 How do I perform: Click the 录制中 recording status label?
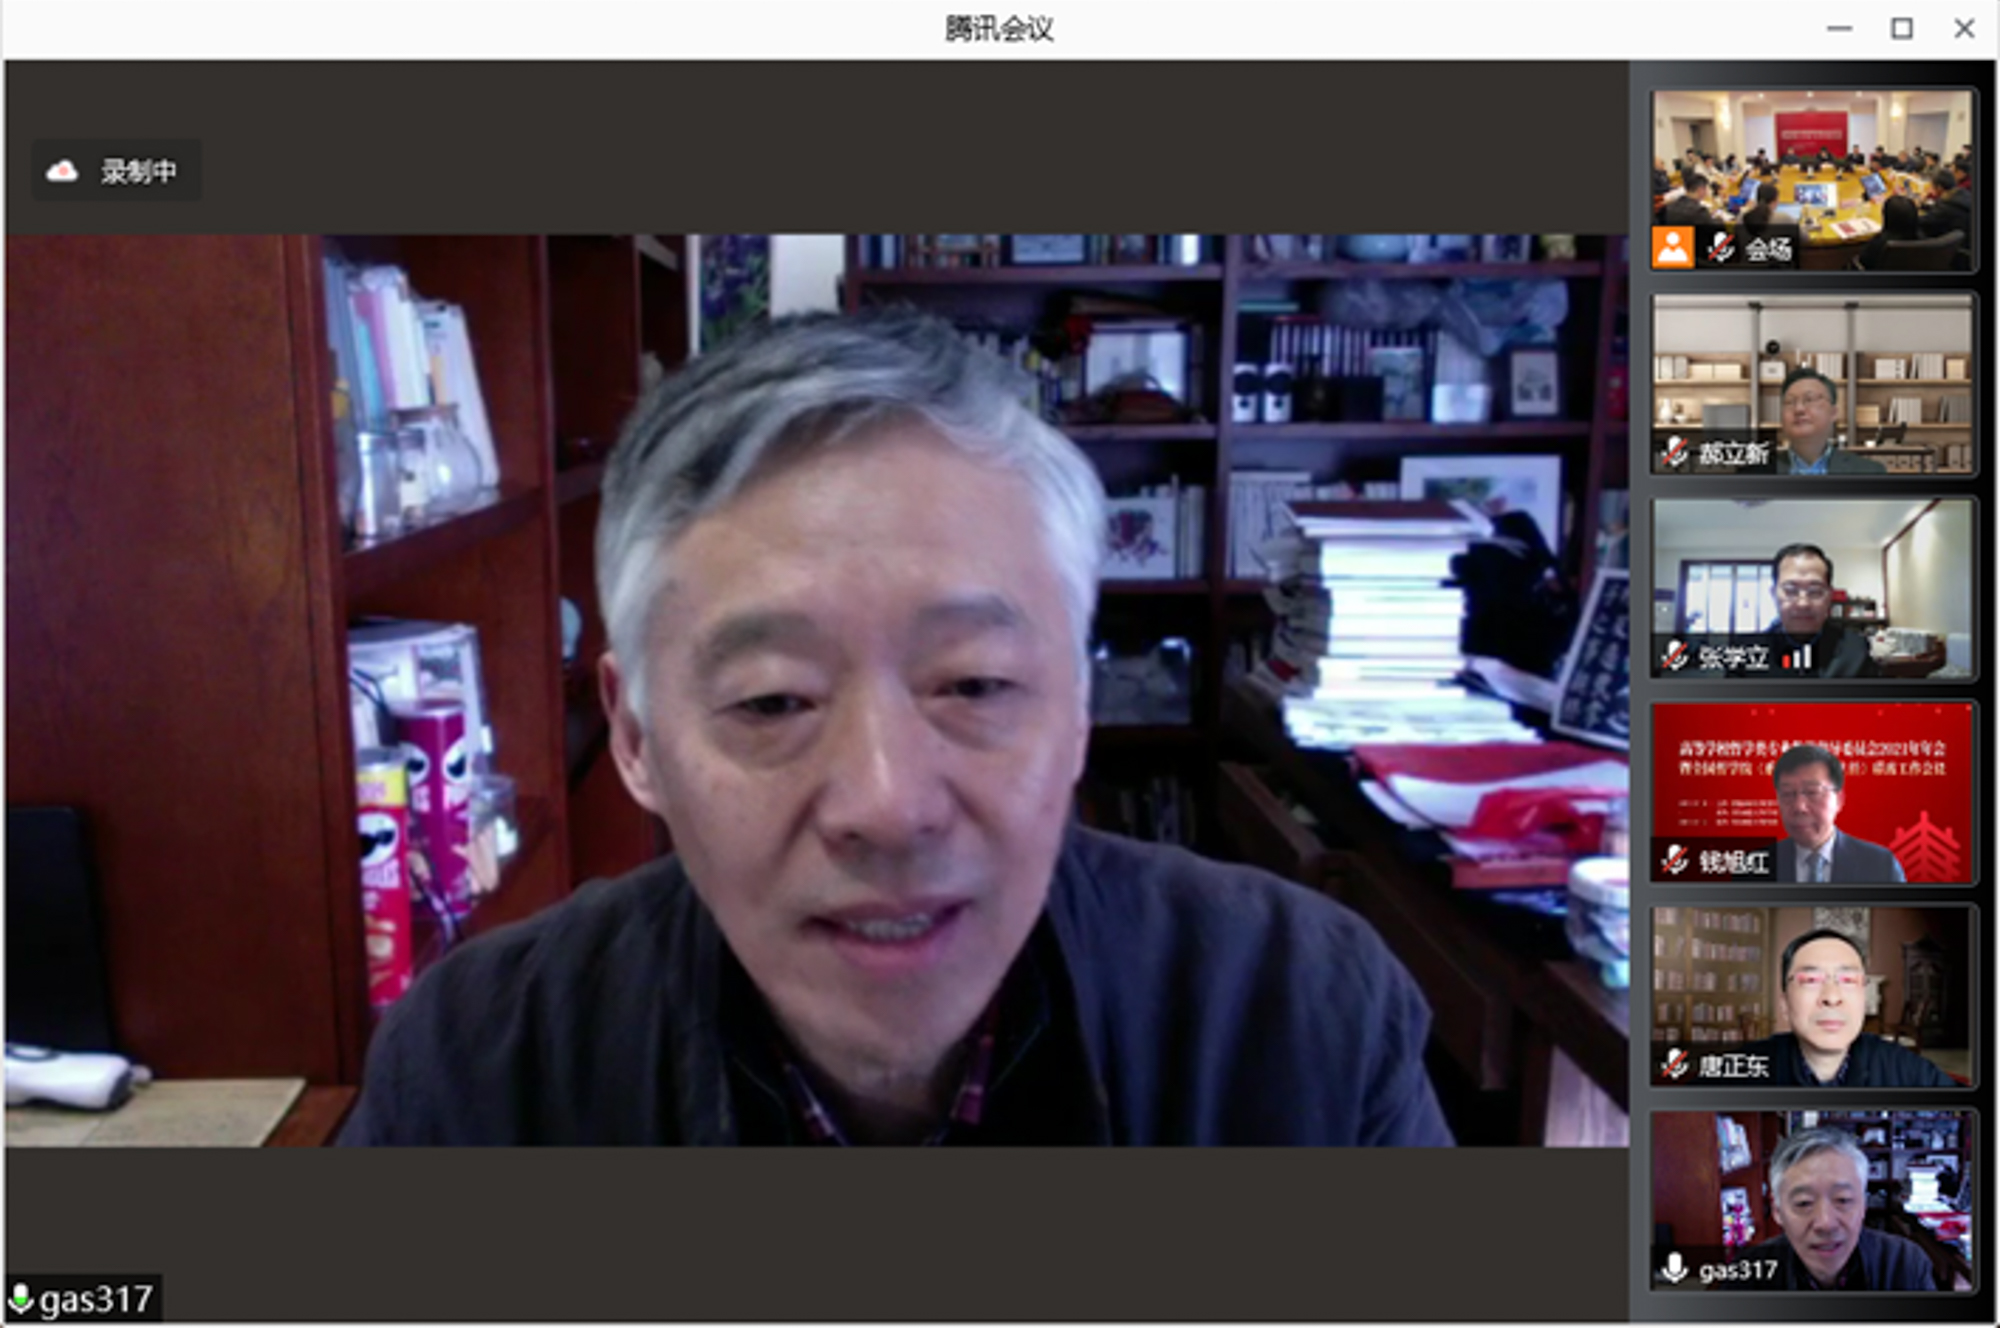coord(138,171)
